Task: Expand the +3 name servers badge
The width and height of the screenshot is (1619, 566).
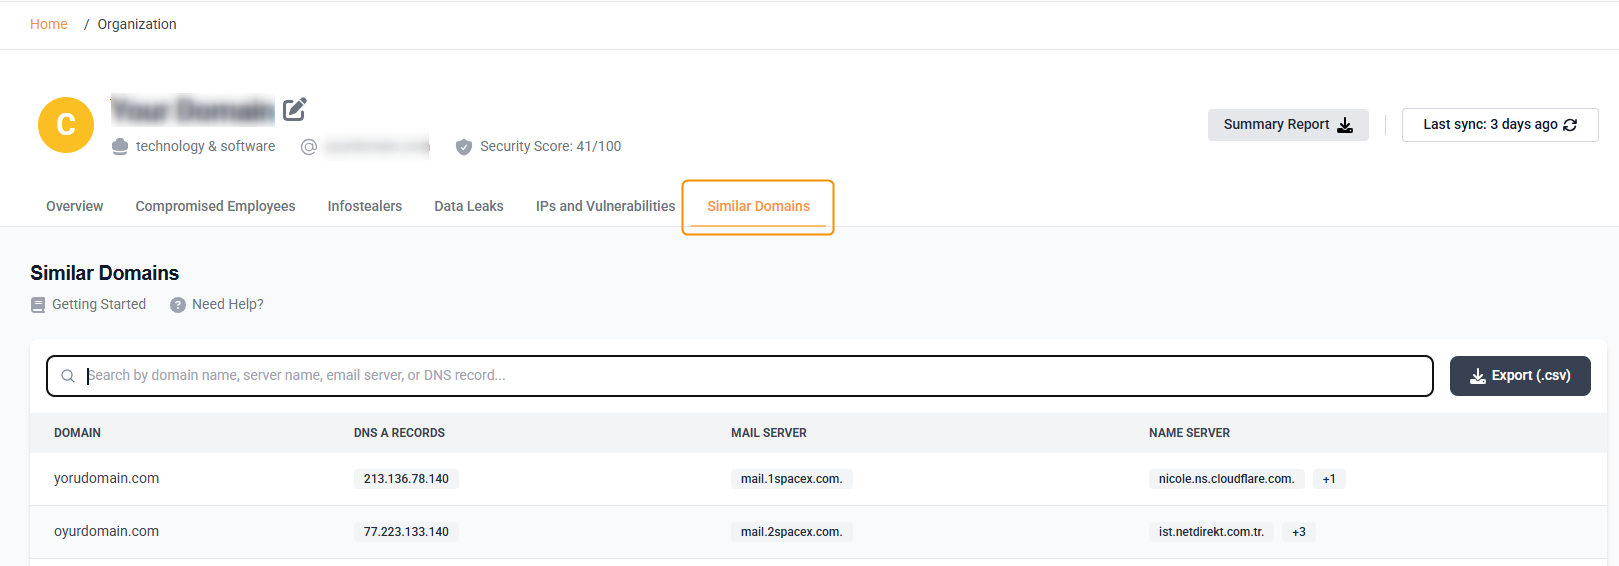Action: (1299, 532)
